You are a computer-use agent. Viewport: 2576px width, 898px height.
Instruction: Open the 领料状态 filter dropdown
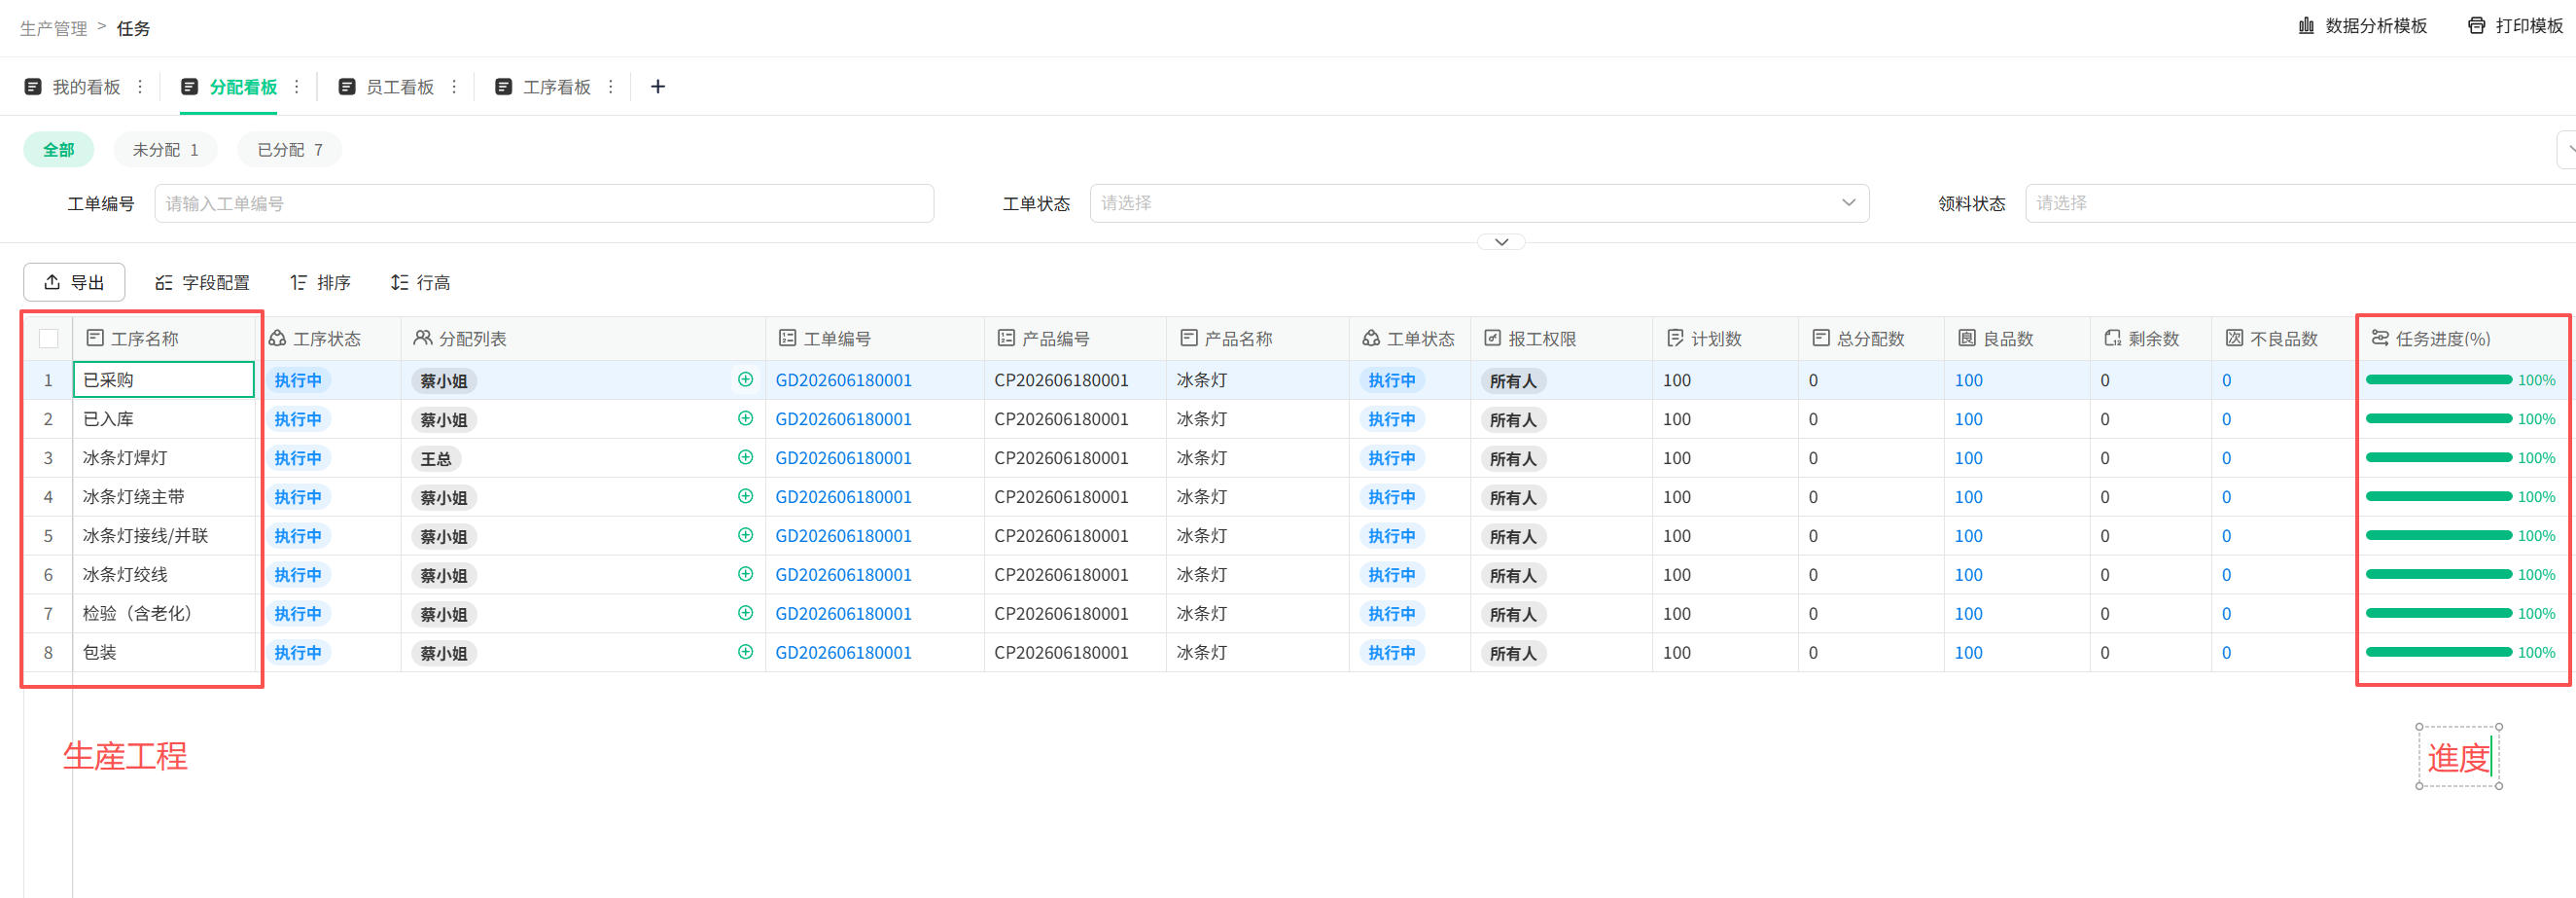(x=2300, y=203)
